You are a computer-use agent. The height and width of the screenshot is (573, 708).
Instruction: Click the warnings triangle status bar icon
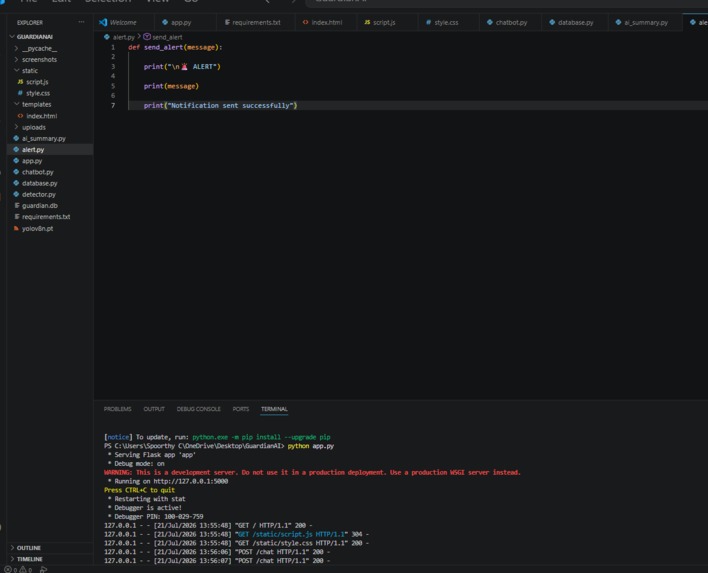25,569
